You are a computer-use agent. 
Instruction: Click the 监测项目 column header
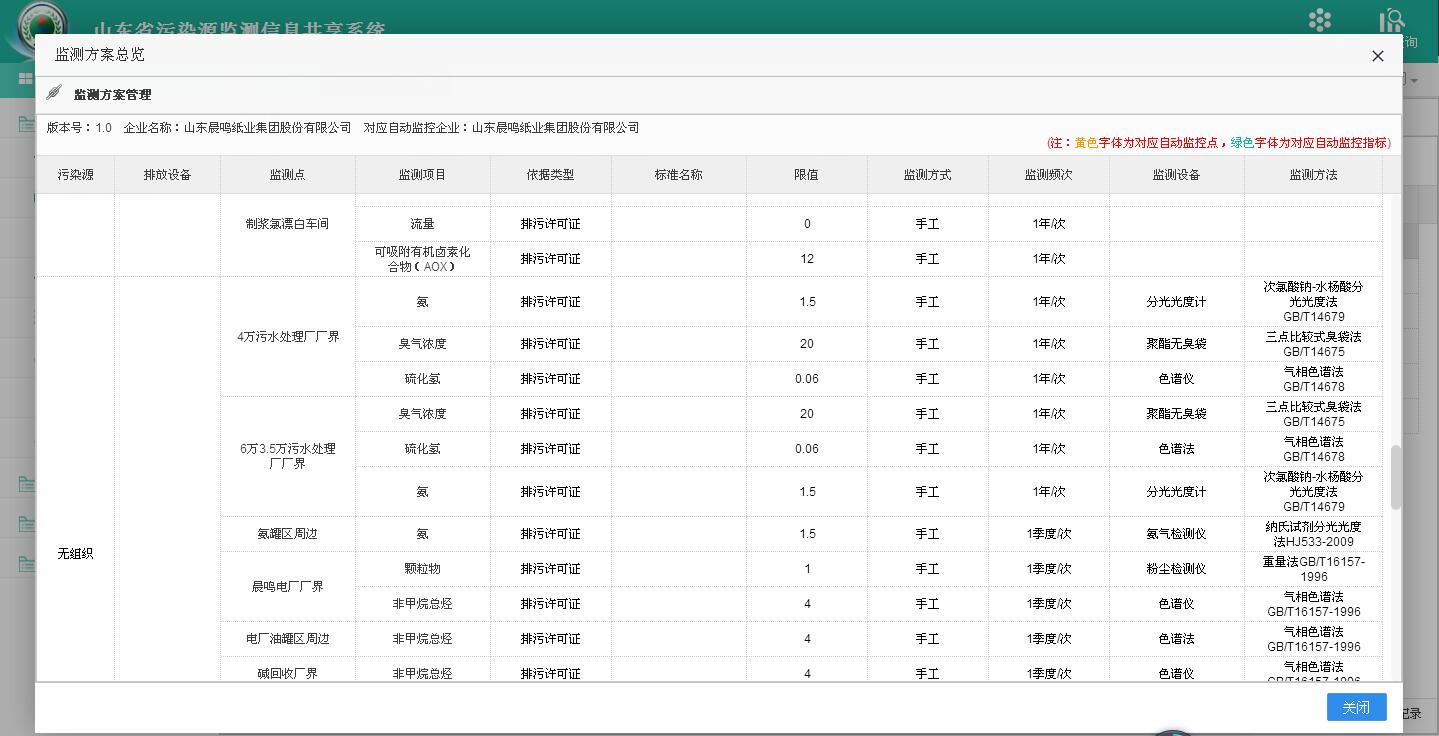point(422,175)
